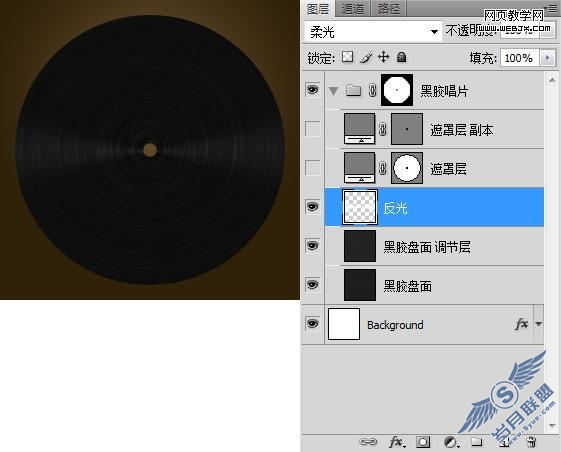This screenshot has width=561, height=452.
Task: Switch to the 通道 tab
Action: pyautogui.click(x=352, y=9)
